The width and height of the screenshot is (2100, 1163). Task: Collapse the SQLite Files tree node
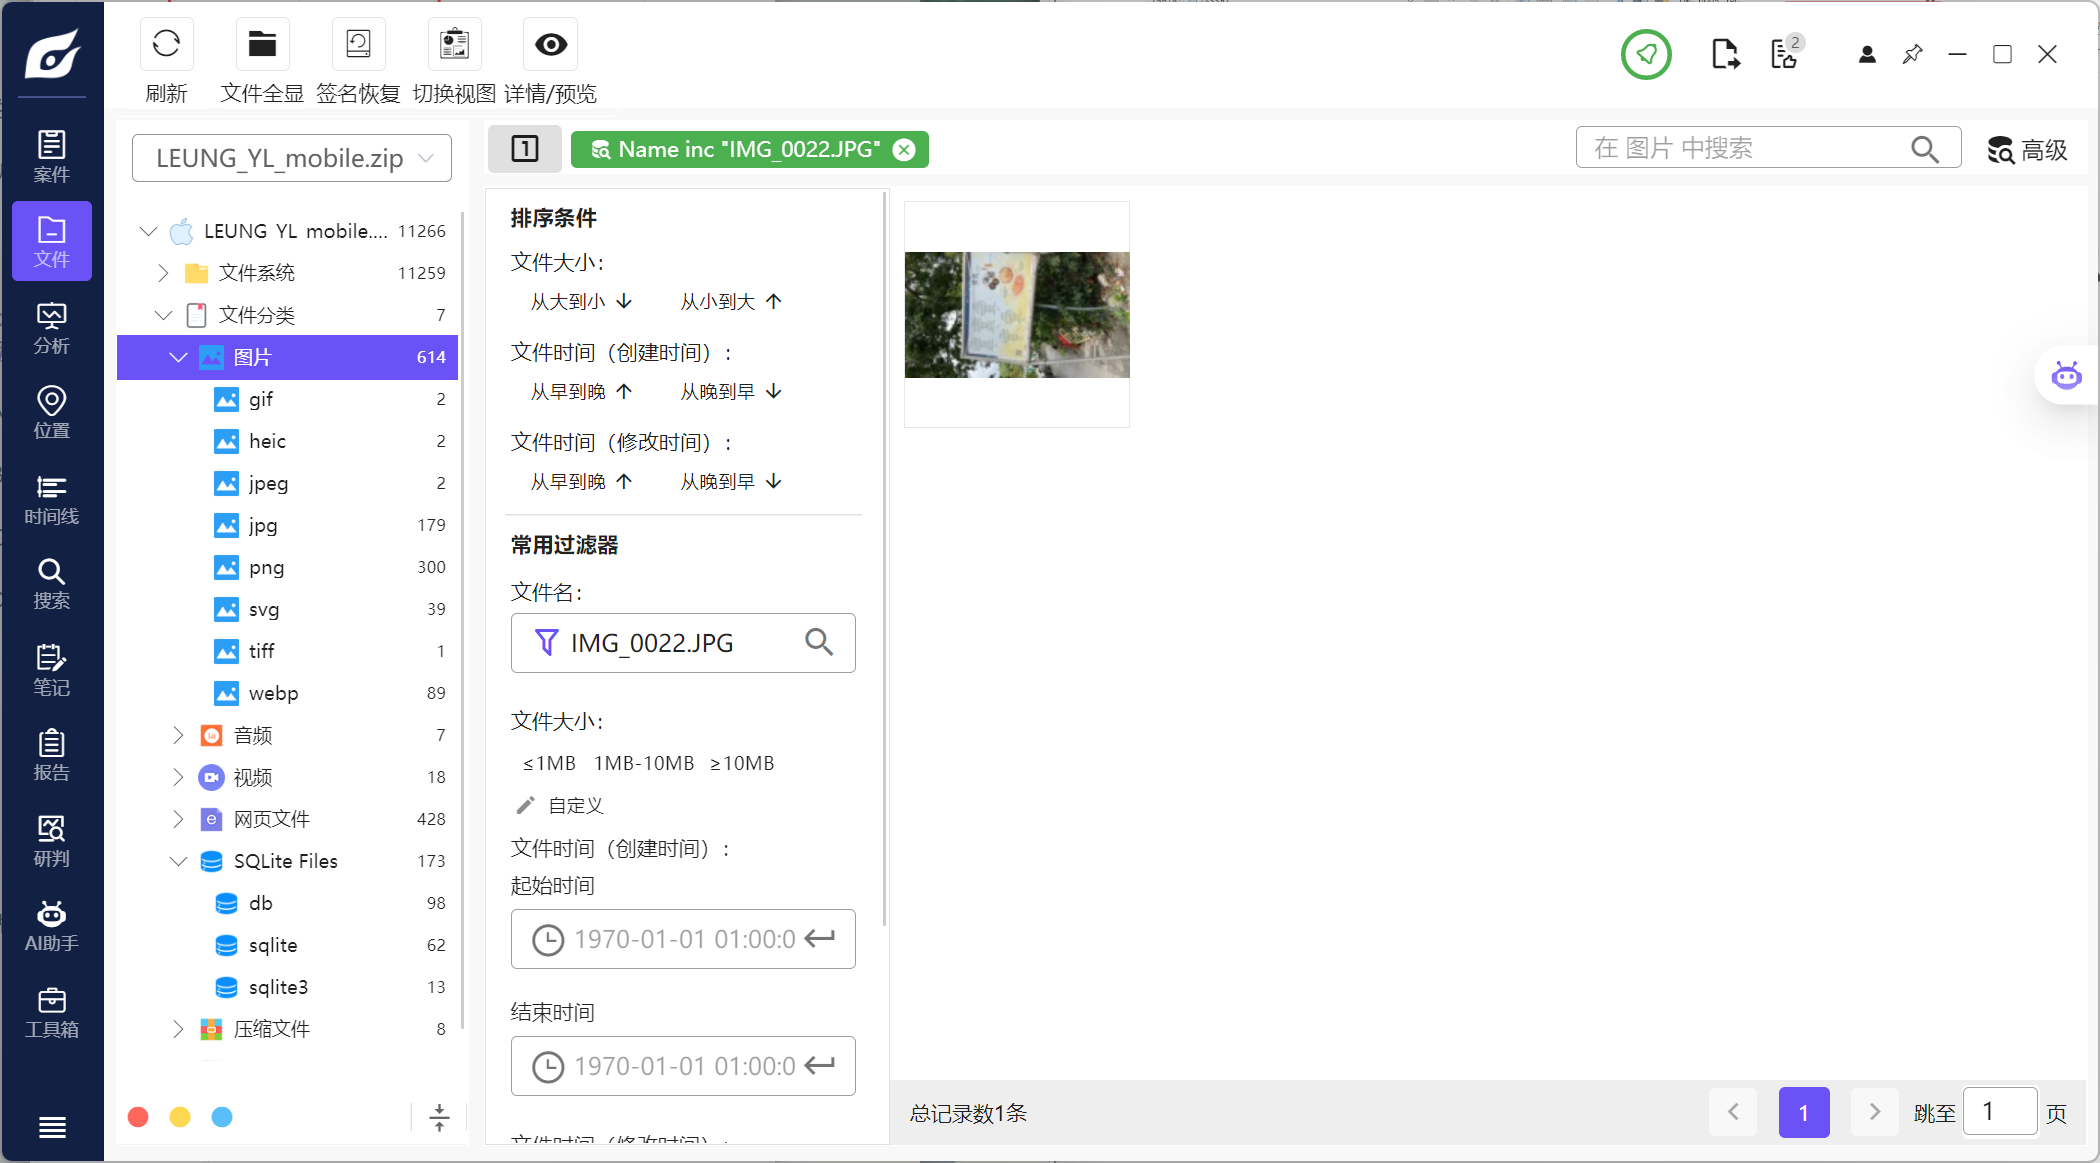(178, 861)
